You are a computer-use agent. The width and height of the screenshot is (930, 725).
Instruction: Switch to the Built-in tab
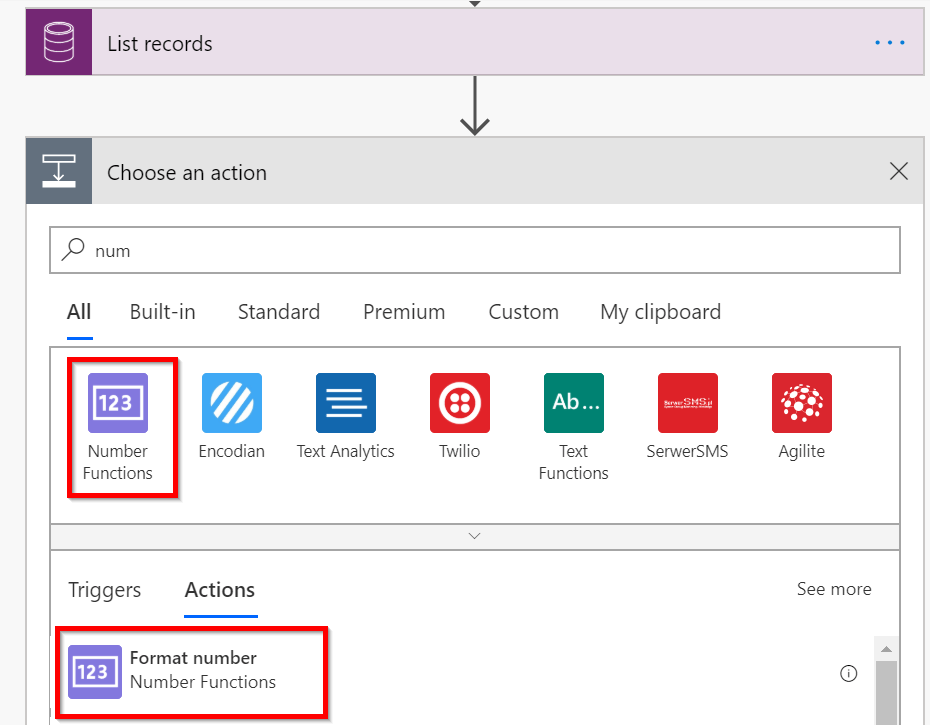tap(162, 312)
